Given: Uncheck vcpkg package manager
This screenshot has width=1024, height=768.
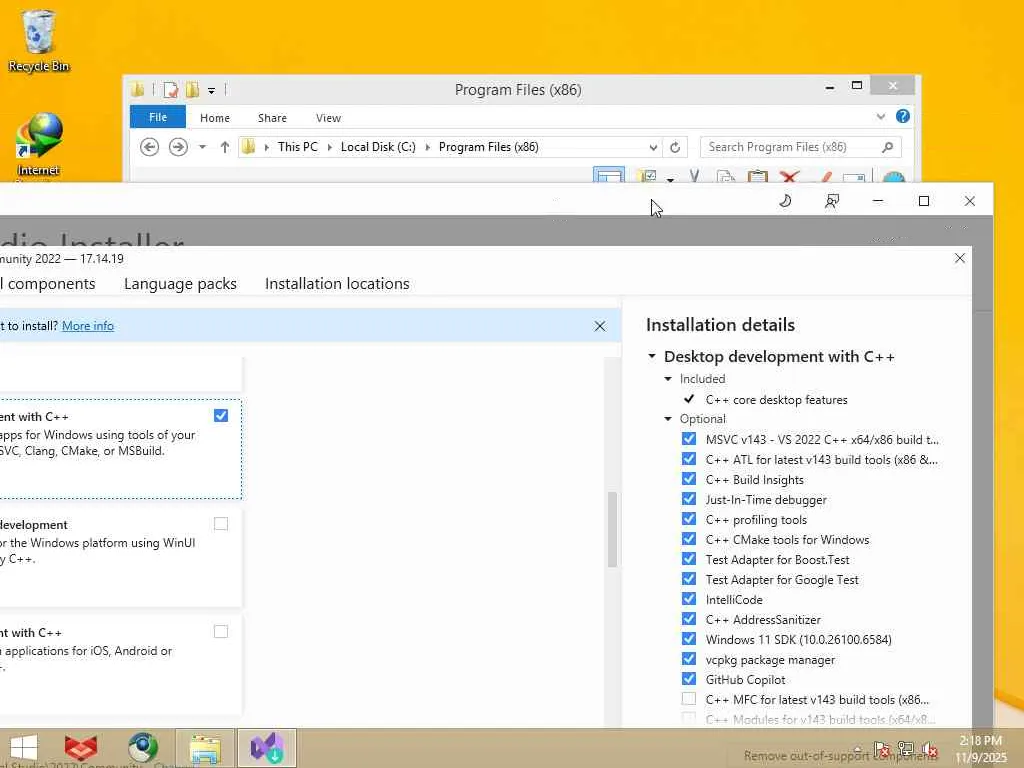Looking at the screenshot, I should pyautogui.click(x=688, y=659).
